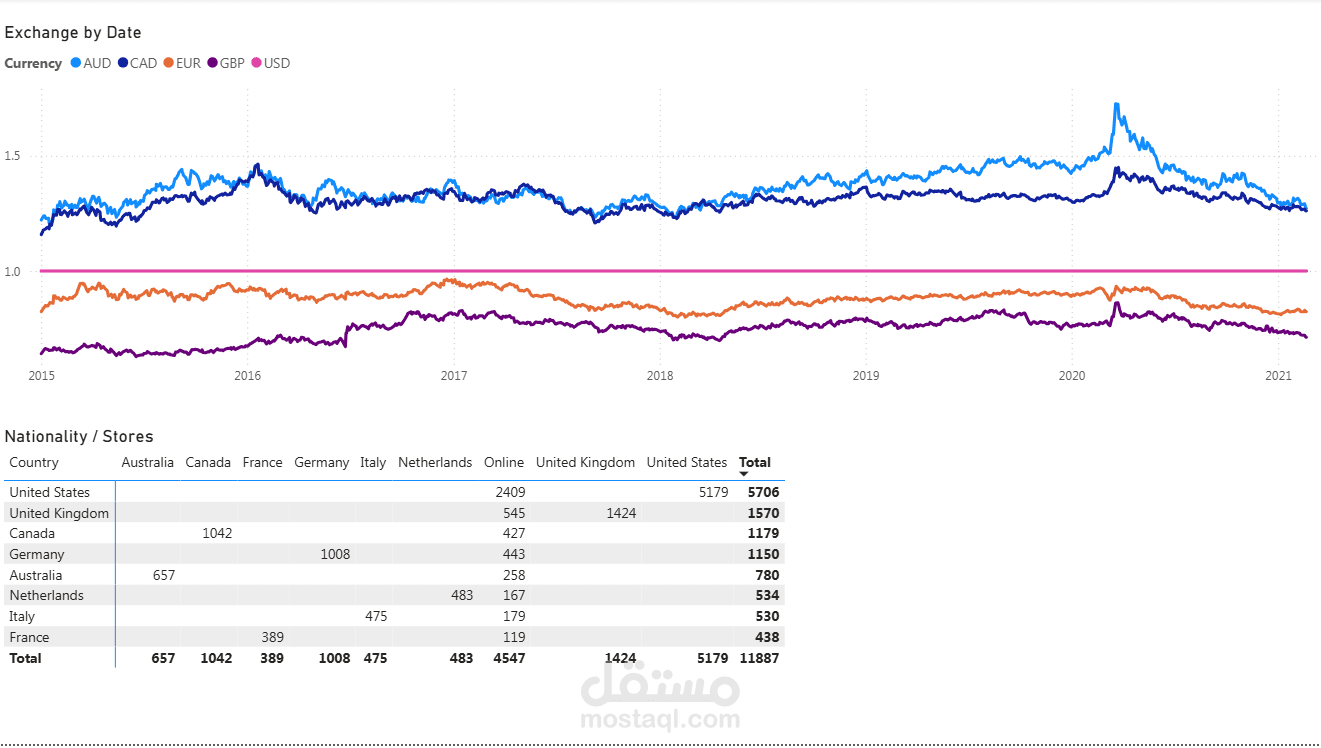Click the Germany row label
Screen dimensions: 1321x748
(x=37, y=554)
